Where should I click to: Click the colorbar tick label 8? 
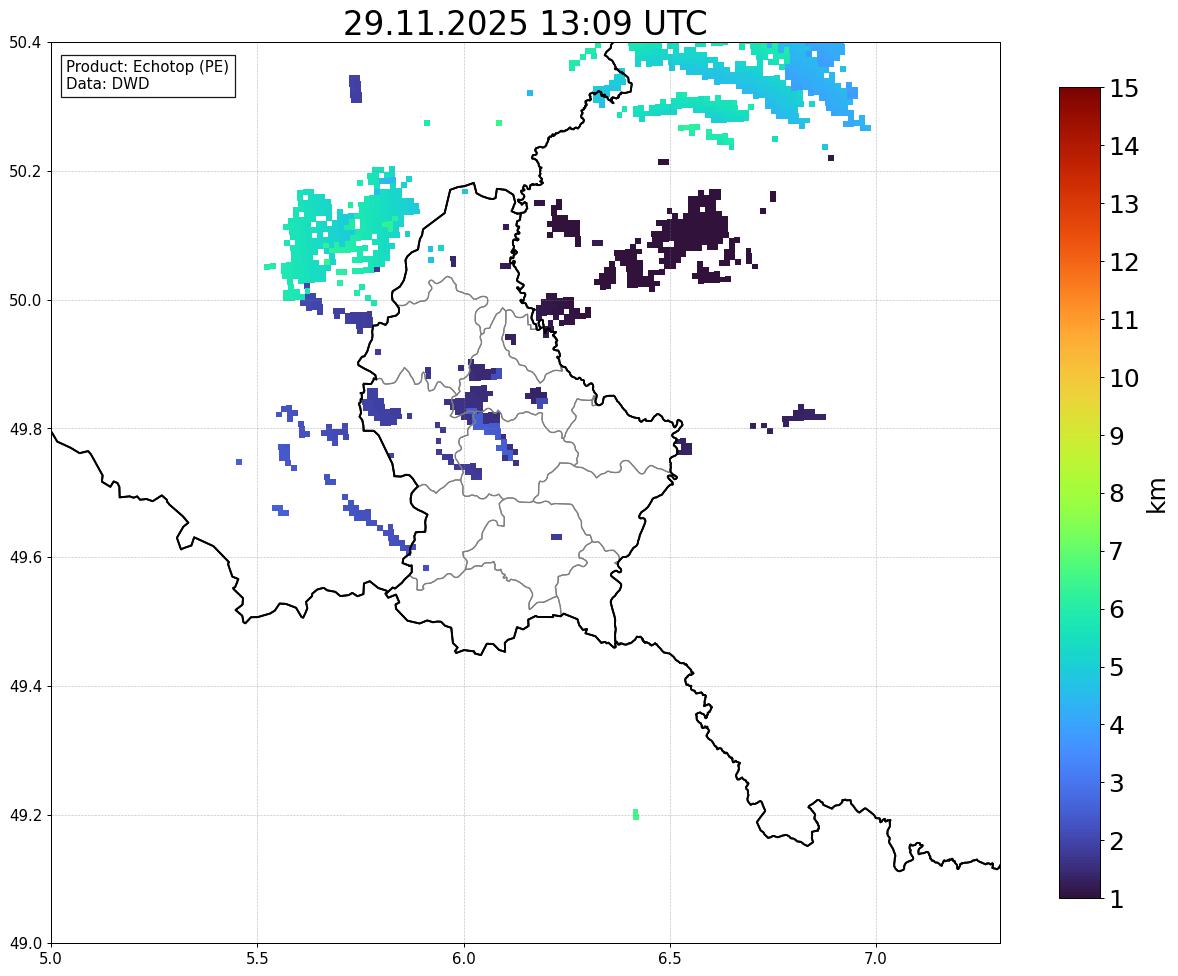point(1116,494)
